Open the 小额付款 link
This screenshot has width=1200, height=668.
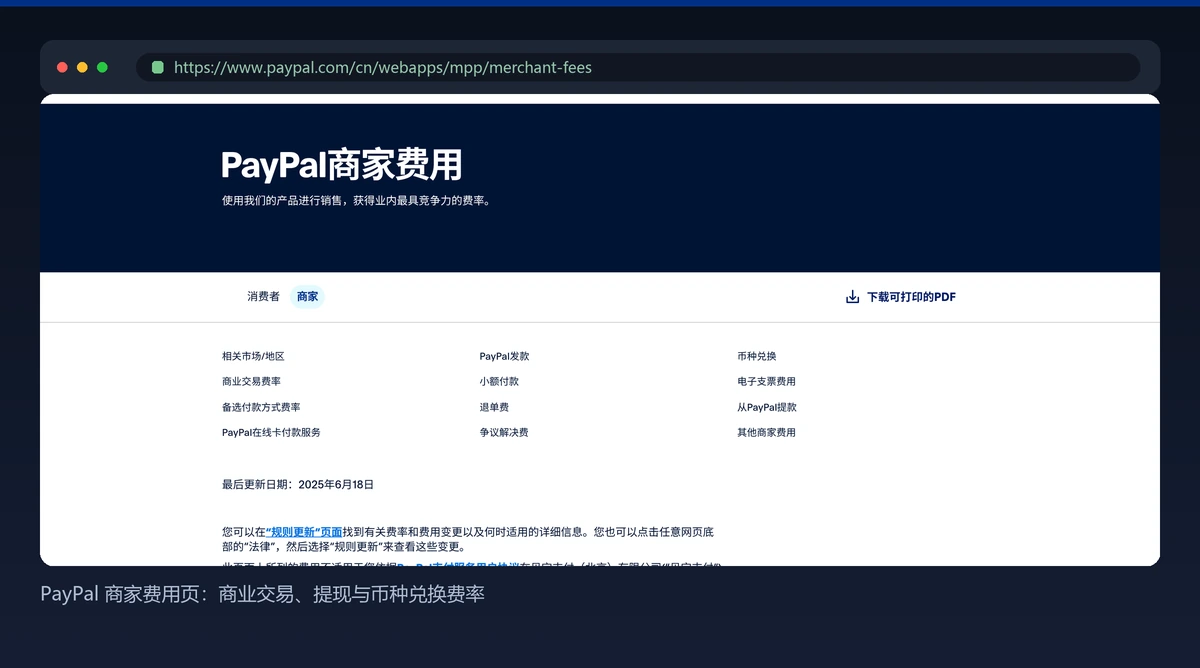(499, 381)
